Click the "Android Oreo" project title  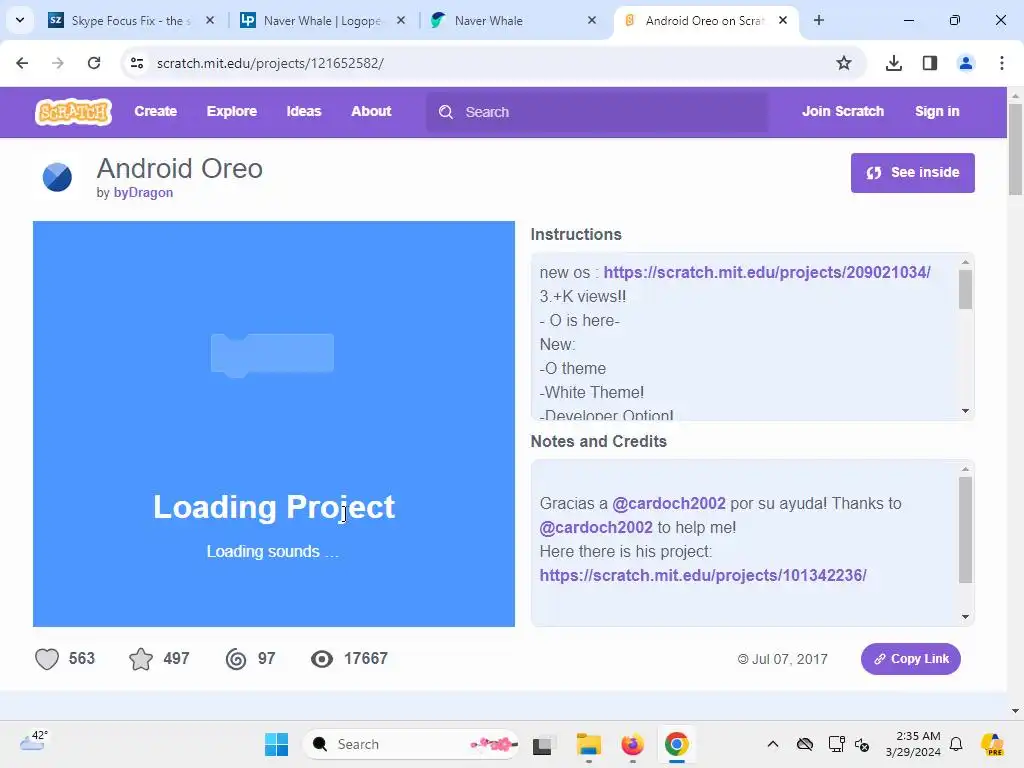(x=180, y=168)
